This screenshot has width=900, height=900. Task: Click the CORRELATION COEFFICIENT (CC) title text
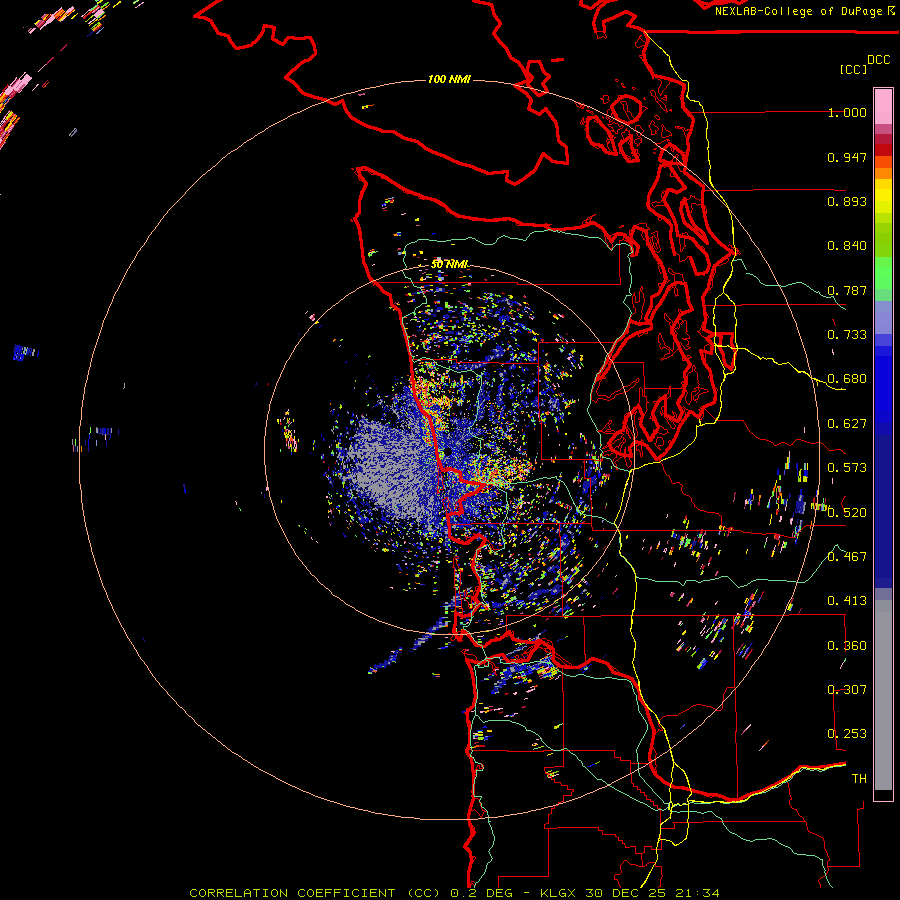(x=315, y=893)
